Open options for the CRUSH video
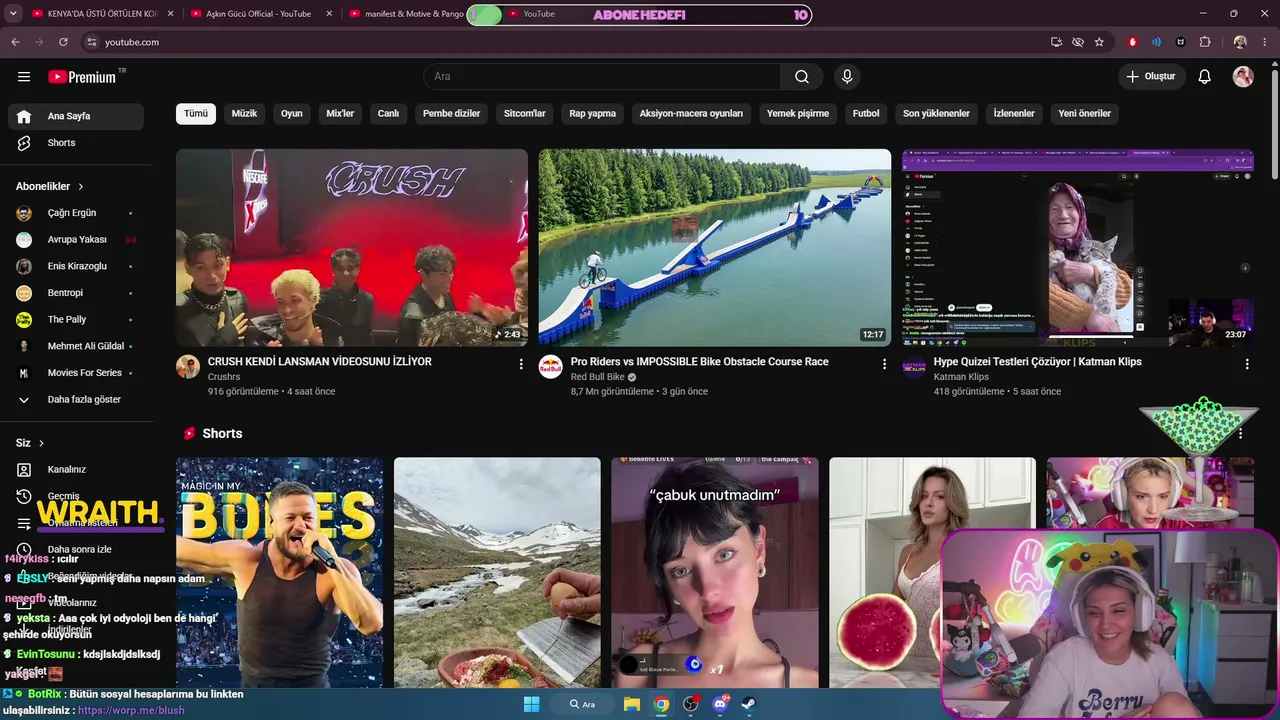1280x720 pixels. (521, 364)
